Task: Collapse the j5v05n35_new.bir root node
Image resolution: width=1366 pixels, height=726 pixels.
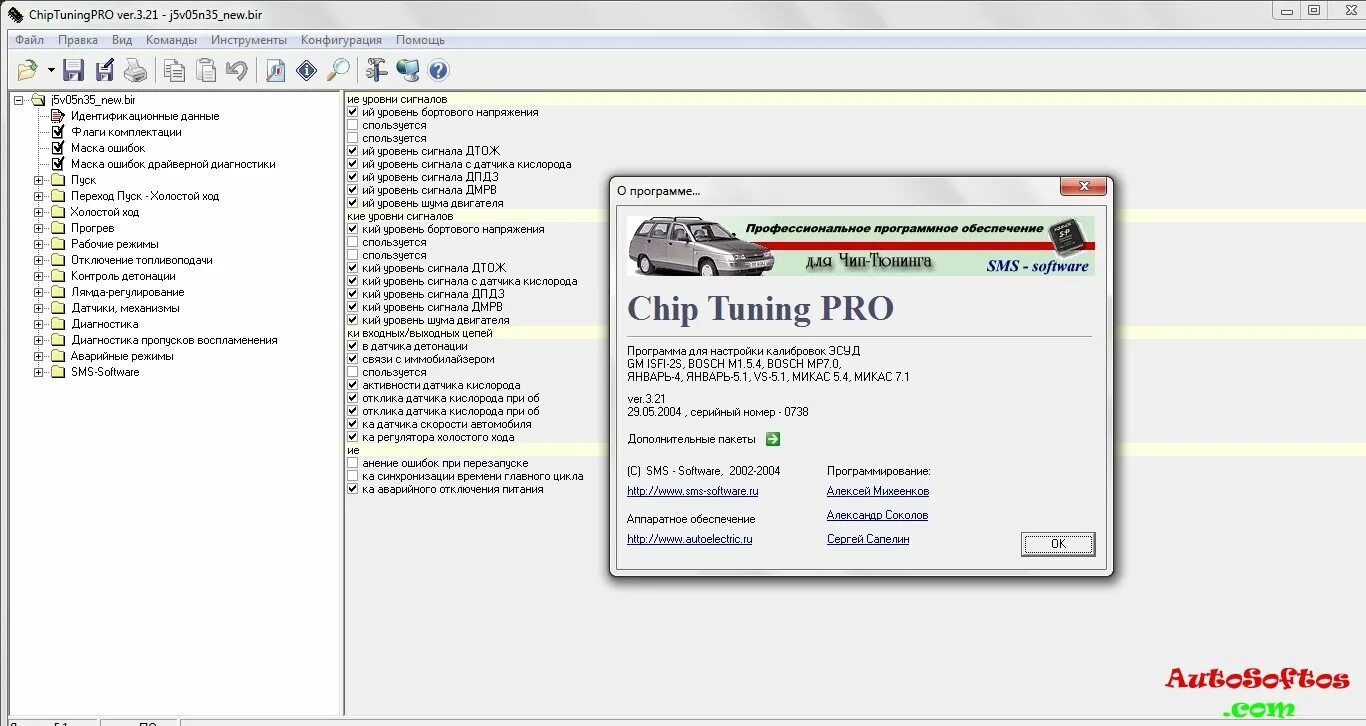Action: tap(19, 100)
